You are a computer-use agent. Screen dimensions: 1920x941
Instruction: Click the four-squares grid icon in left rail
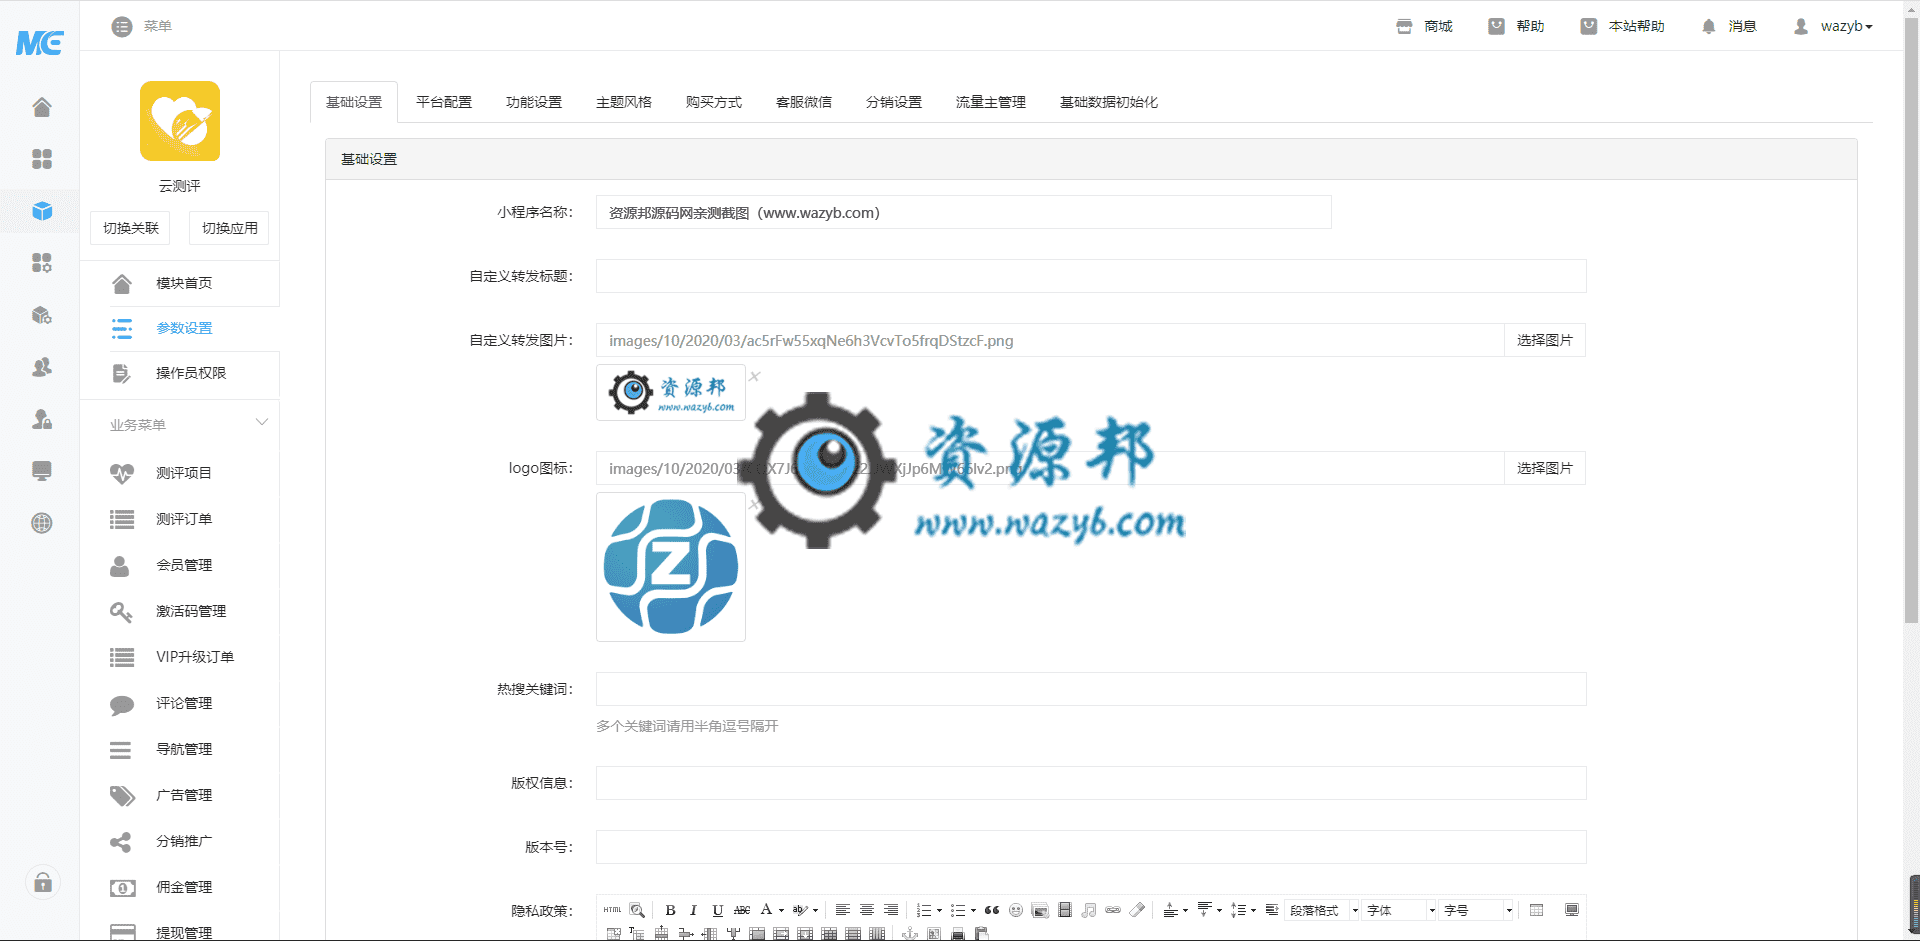[x=41, y=159]
